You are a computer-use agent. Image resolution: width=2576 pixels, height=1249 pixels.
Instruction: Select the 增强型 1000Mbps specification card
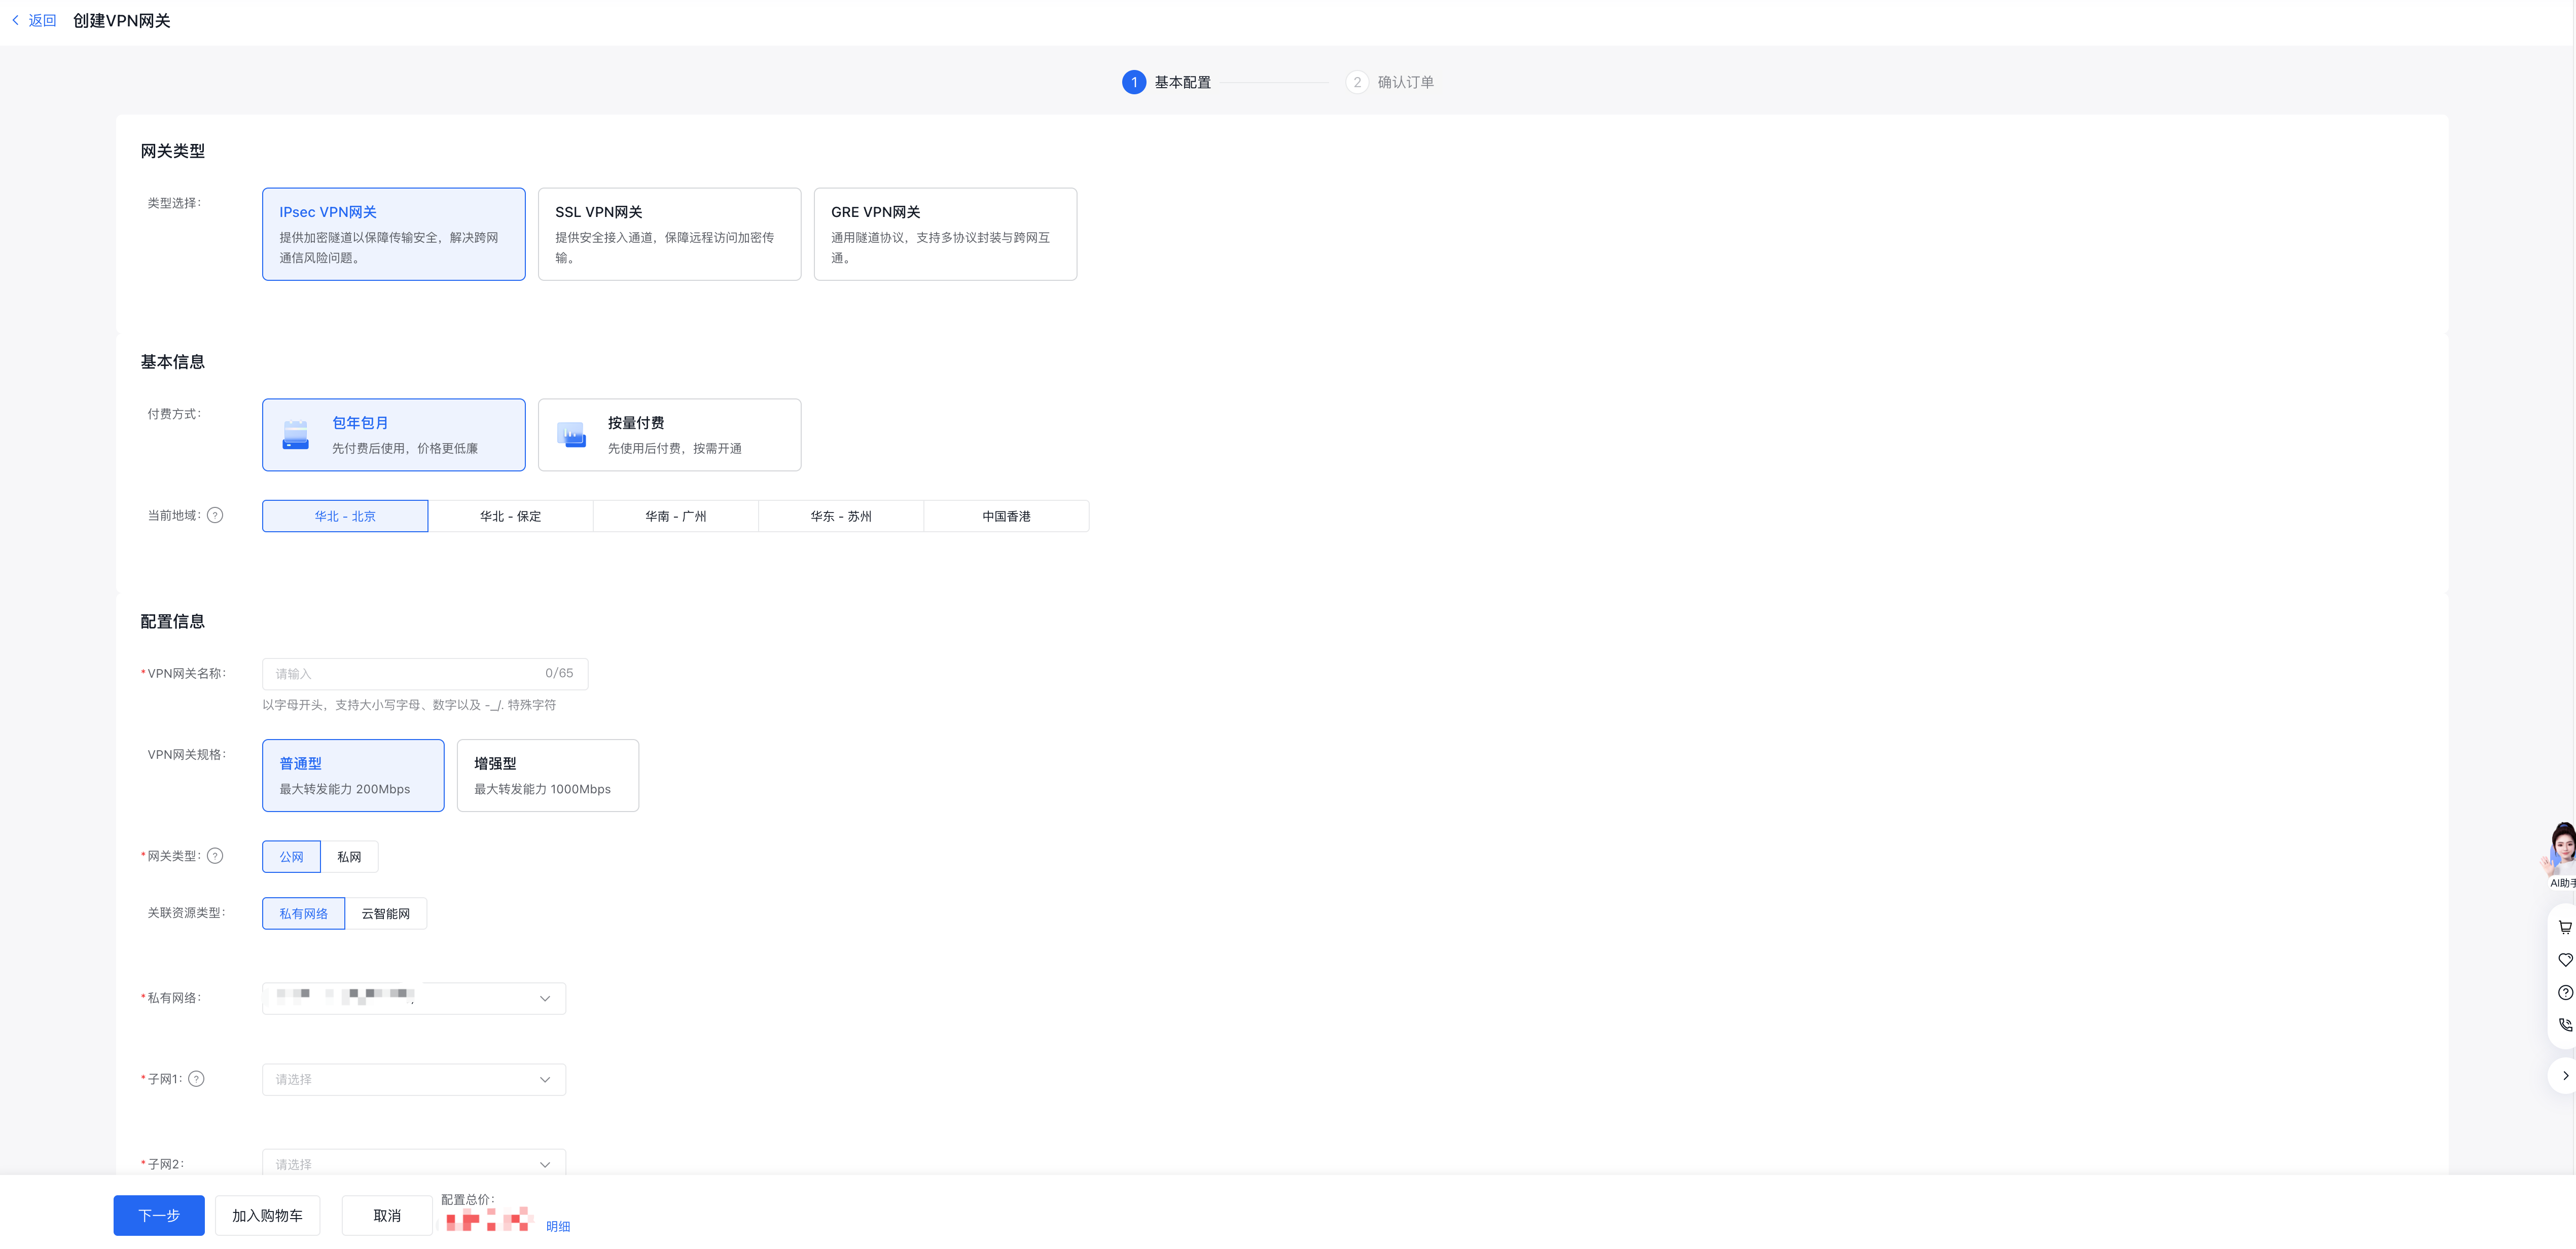coord(547,776)
